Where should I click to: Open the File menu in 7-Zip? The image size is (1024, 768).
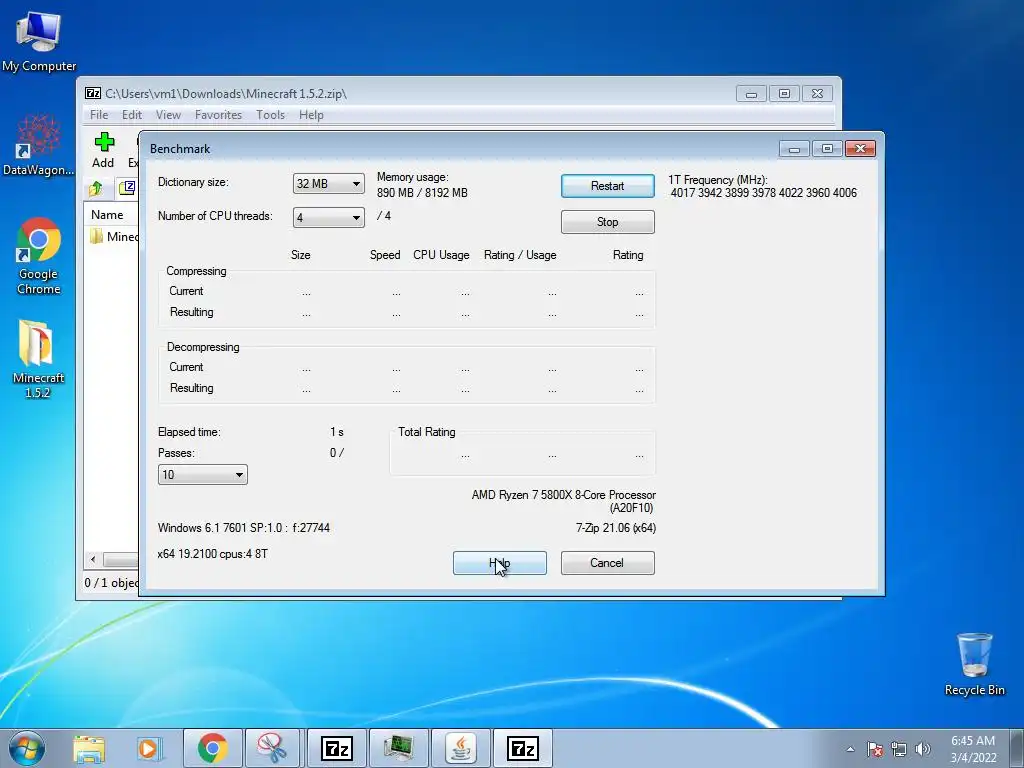[99, 115]
